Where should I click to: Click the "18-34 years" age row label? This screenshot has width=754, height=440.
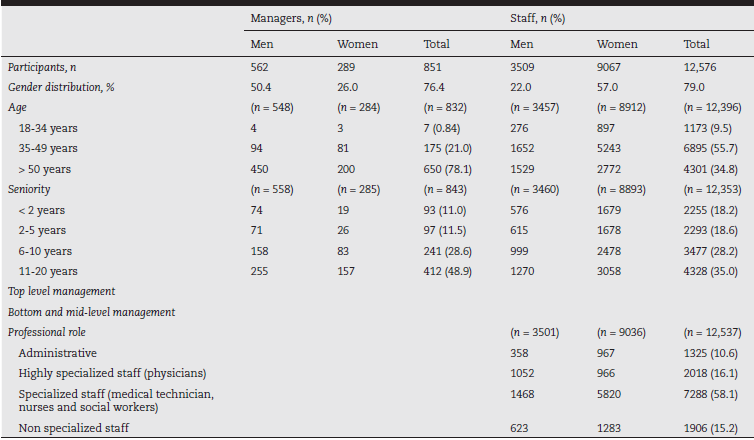[48, 127]
